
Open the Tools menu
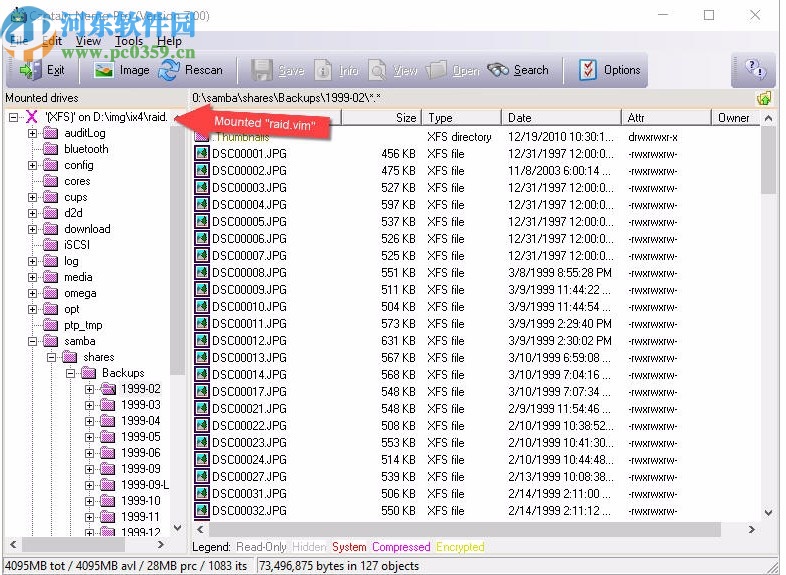pyautogui.click(x=129, y=41)
